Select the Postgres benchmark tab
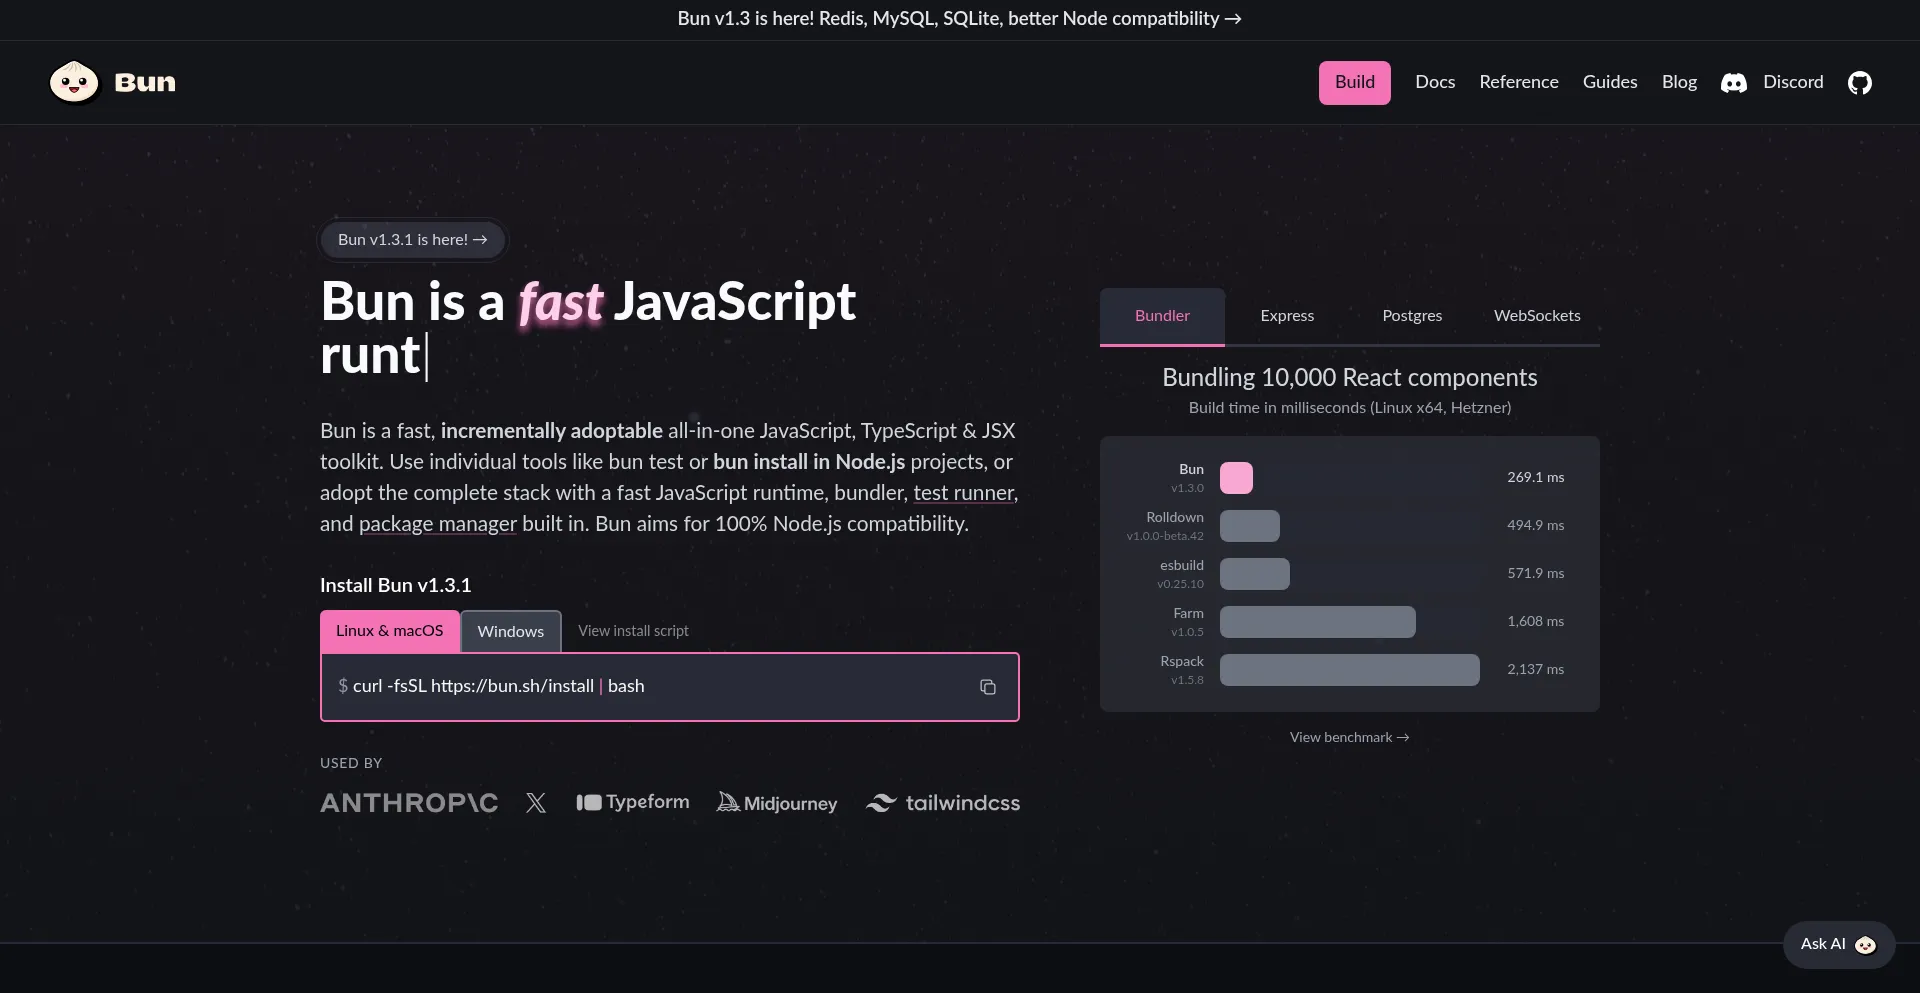 tap(1412, 316)
